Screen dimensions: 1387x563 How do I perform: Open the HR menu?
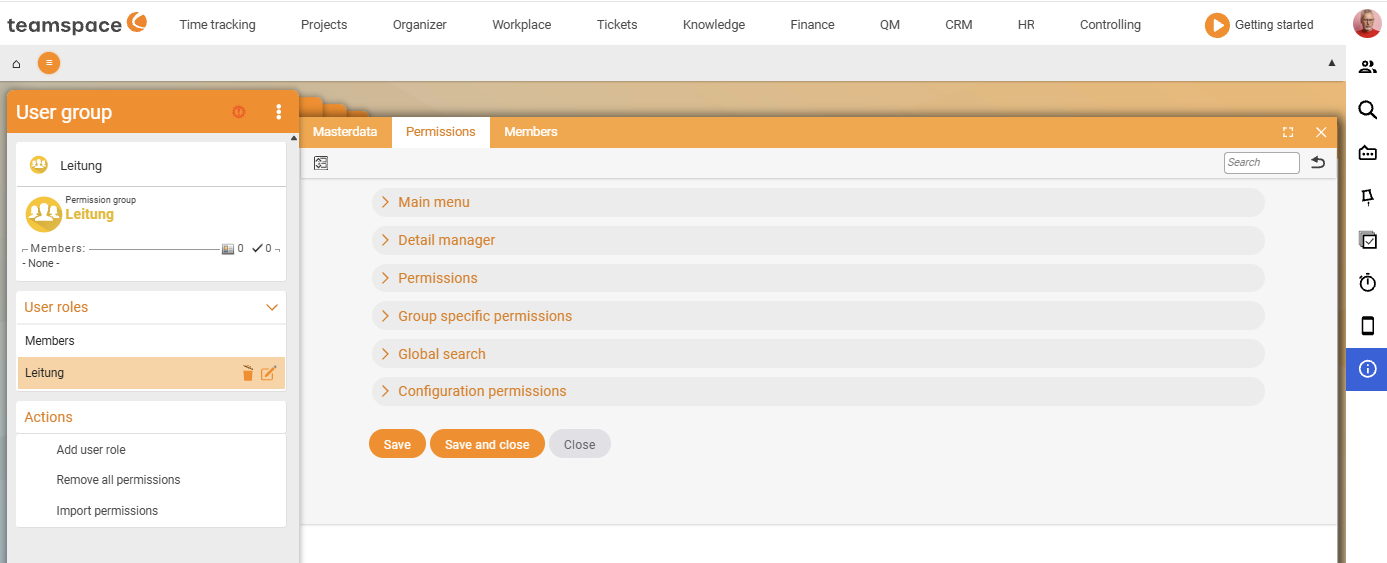(x=1026, y=25)
